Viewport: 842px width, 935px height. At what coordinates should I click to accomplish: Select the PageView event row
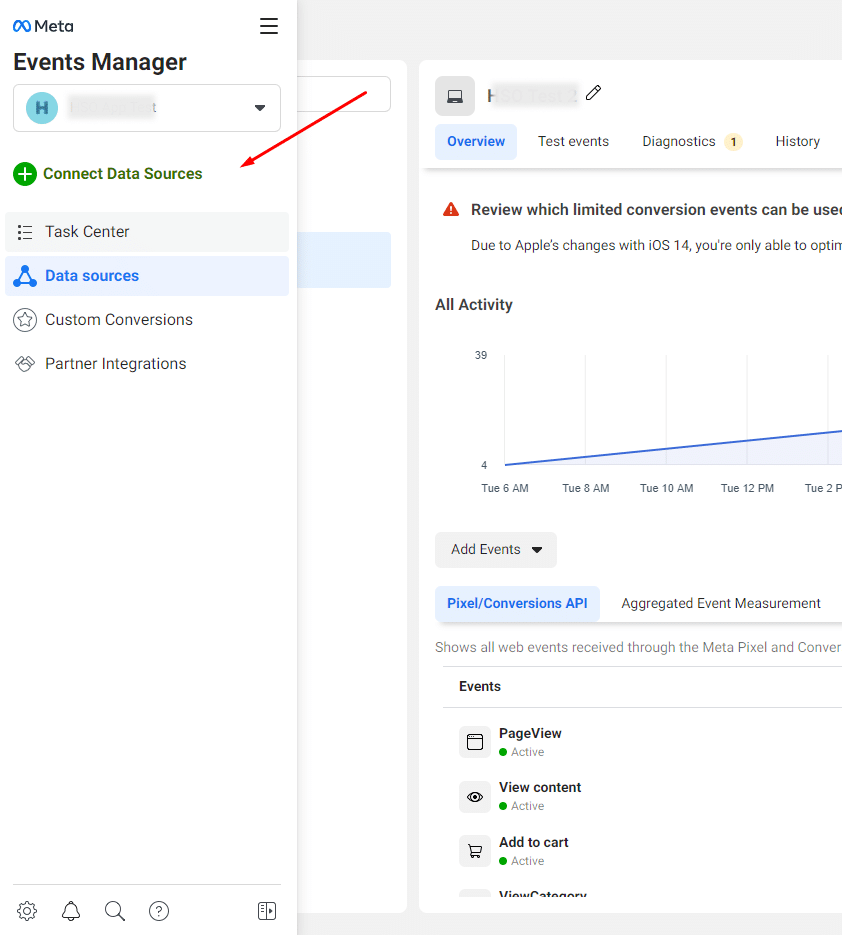tap(530, 740)
